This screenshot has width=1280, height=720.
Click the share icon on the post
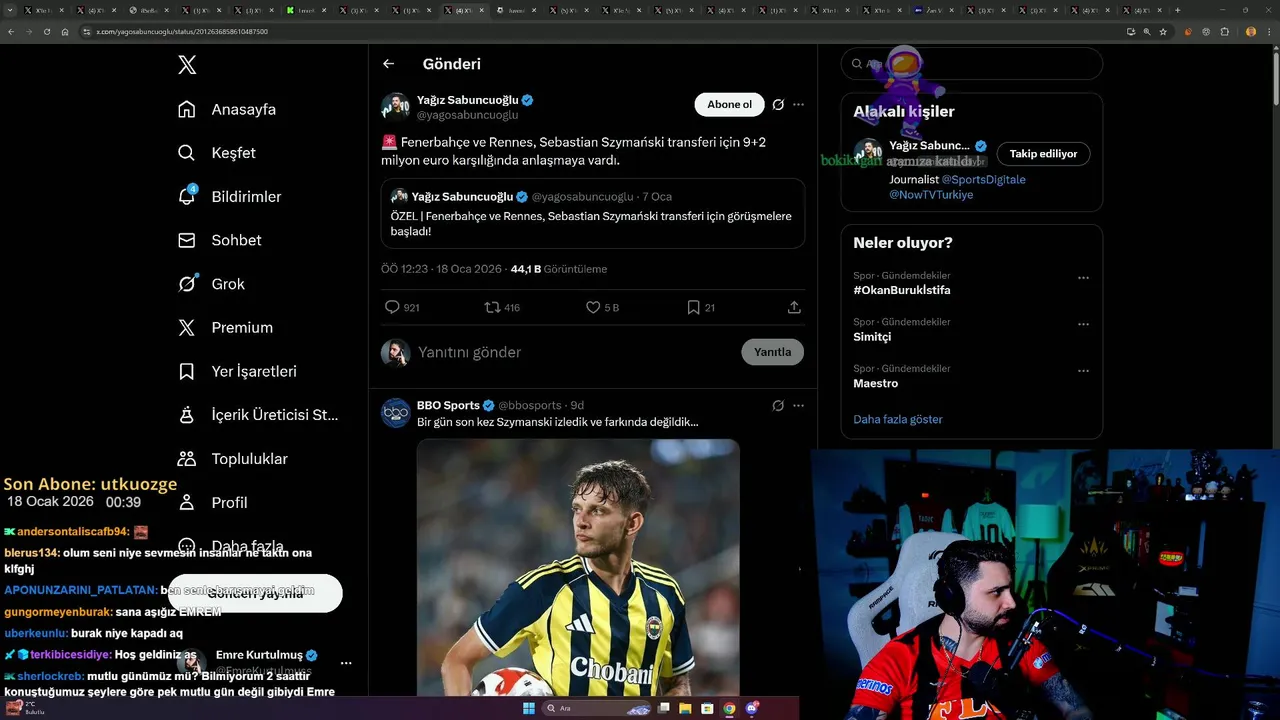pyautogui.click(x=794, y=307)
